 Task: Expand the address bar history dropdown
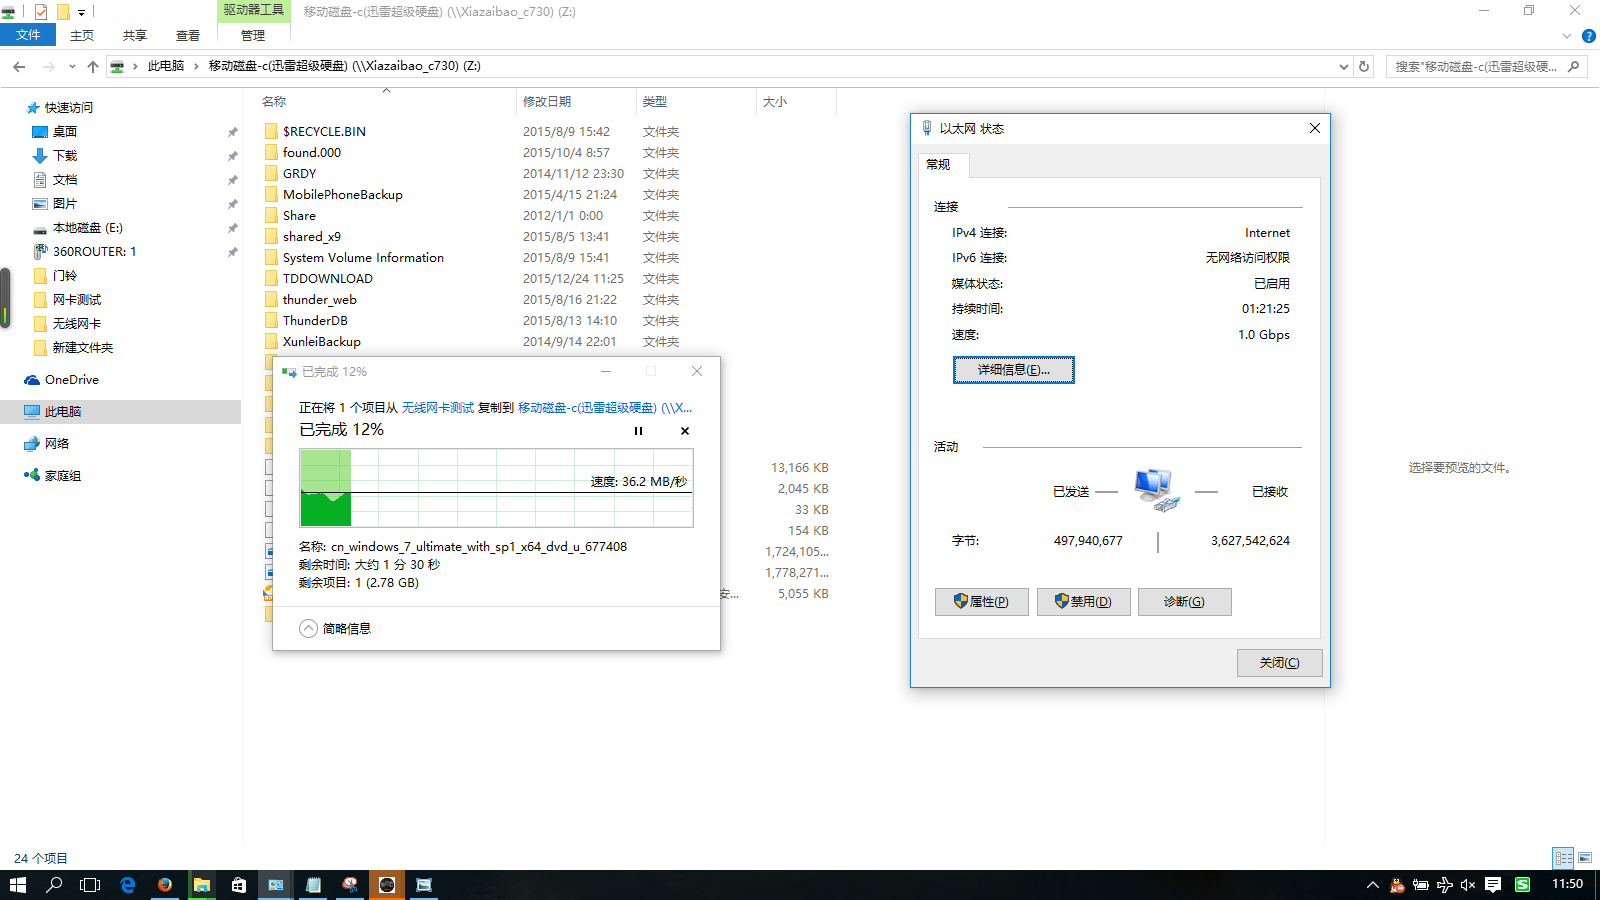1343,66
